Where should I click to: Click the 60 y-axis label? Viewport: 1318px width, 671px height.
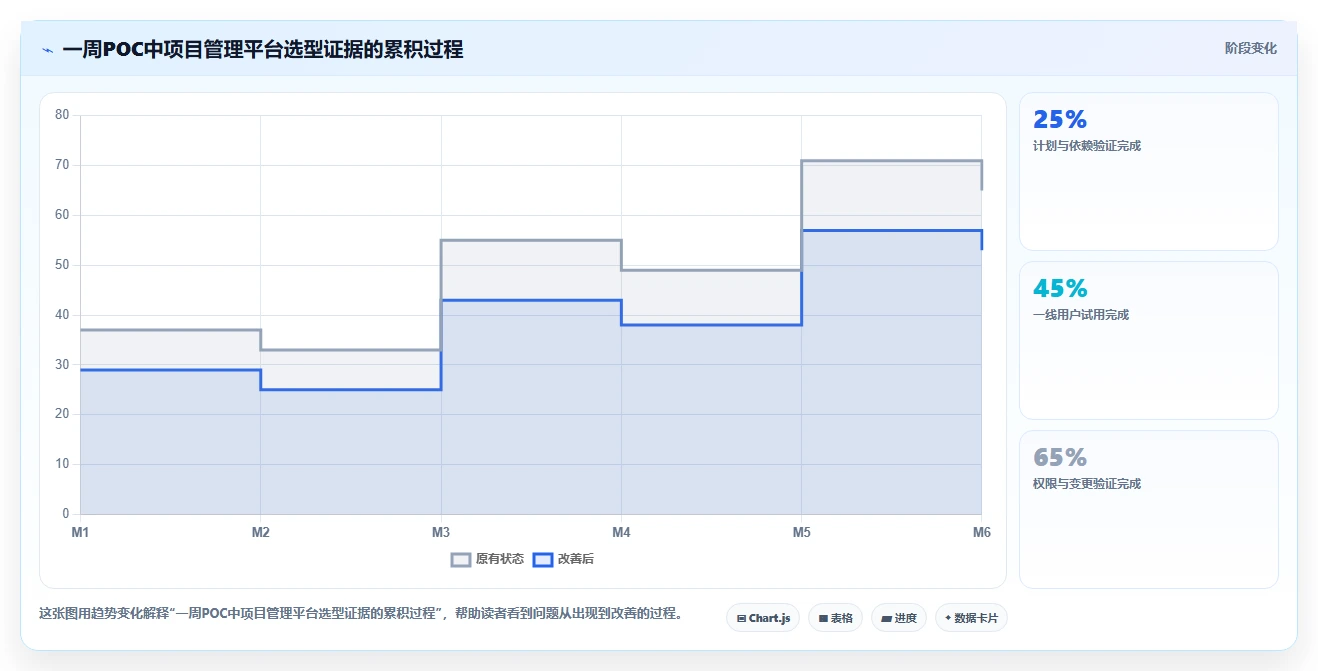62,215
